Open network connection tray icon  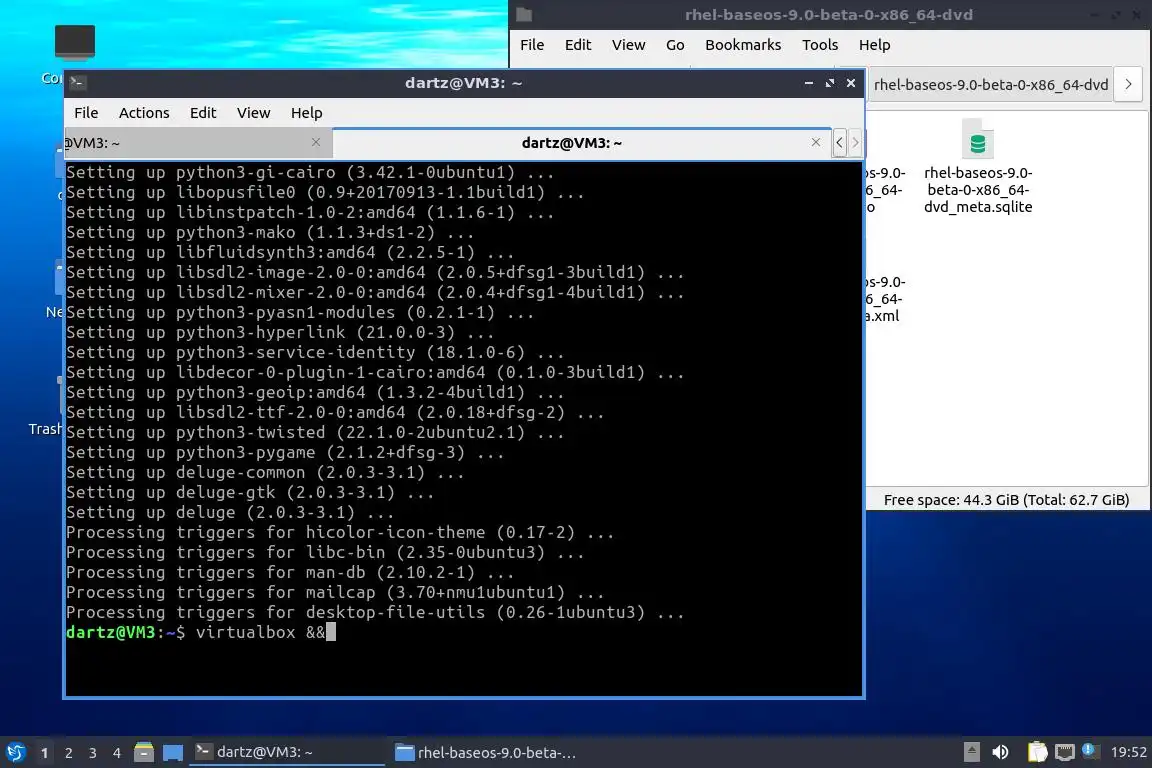(1065, 752)
